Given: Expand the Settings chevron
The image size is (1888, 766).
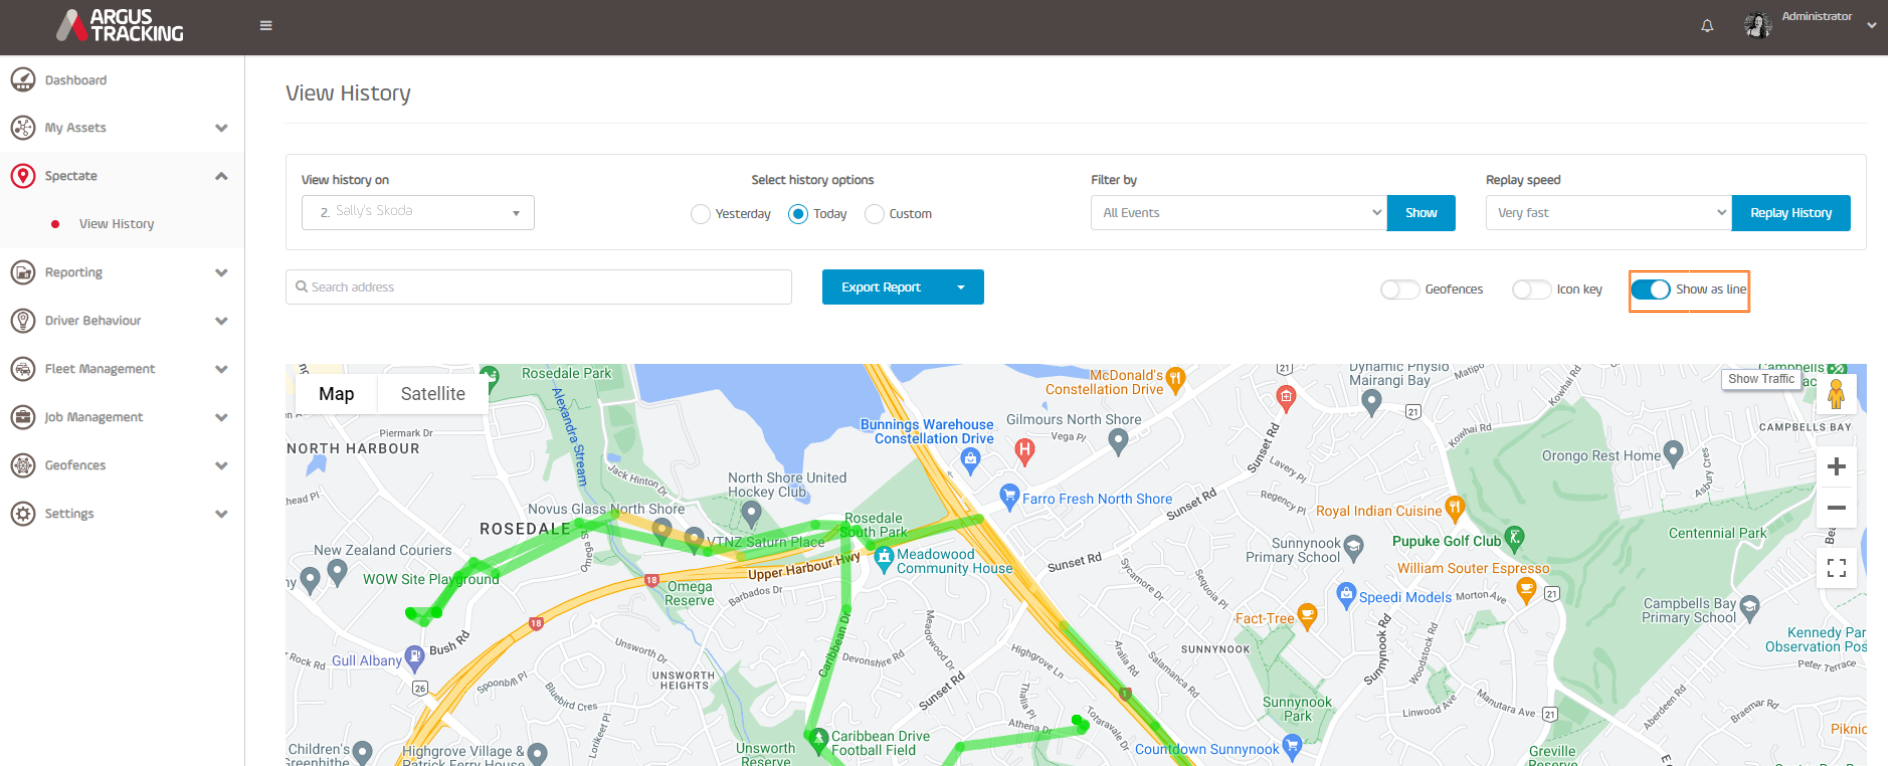Looking at the screenshot, I should (x=221, y=514).
